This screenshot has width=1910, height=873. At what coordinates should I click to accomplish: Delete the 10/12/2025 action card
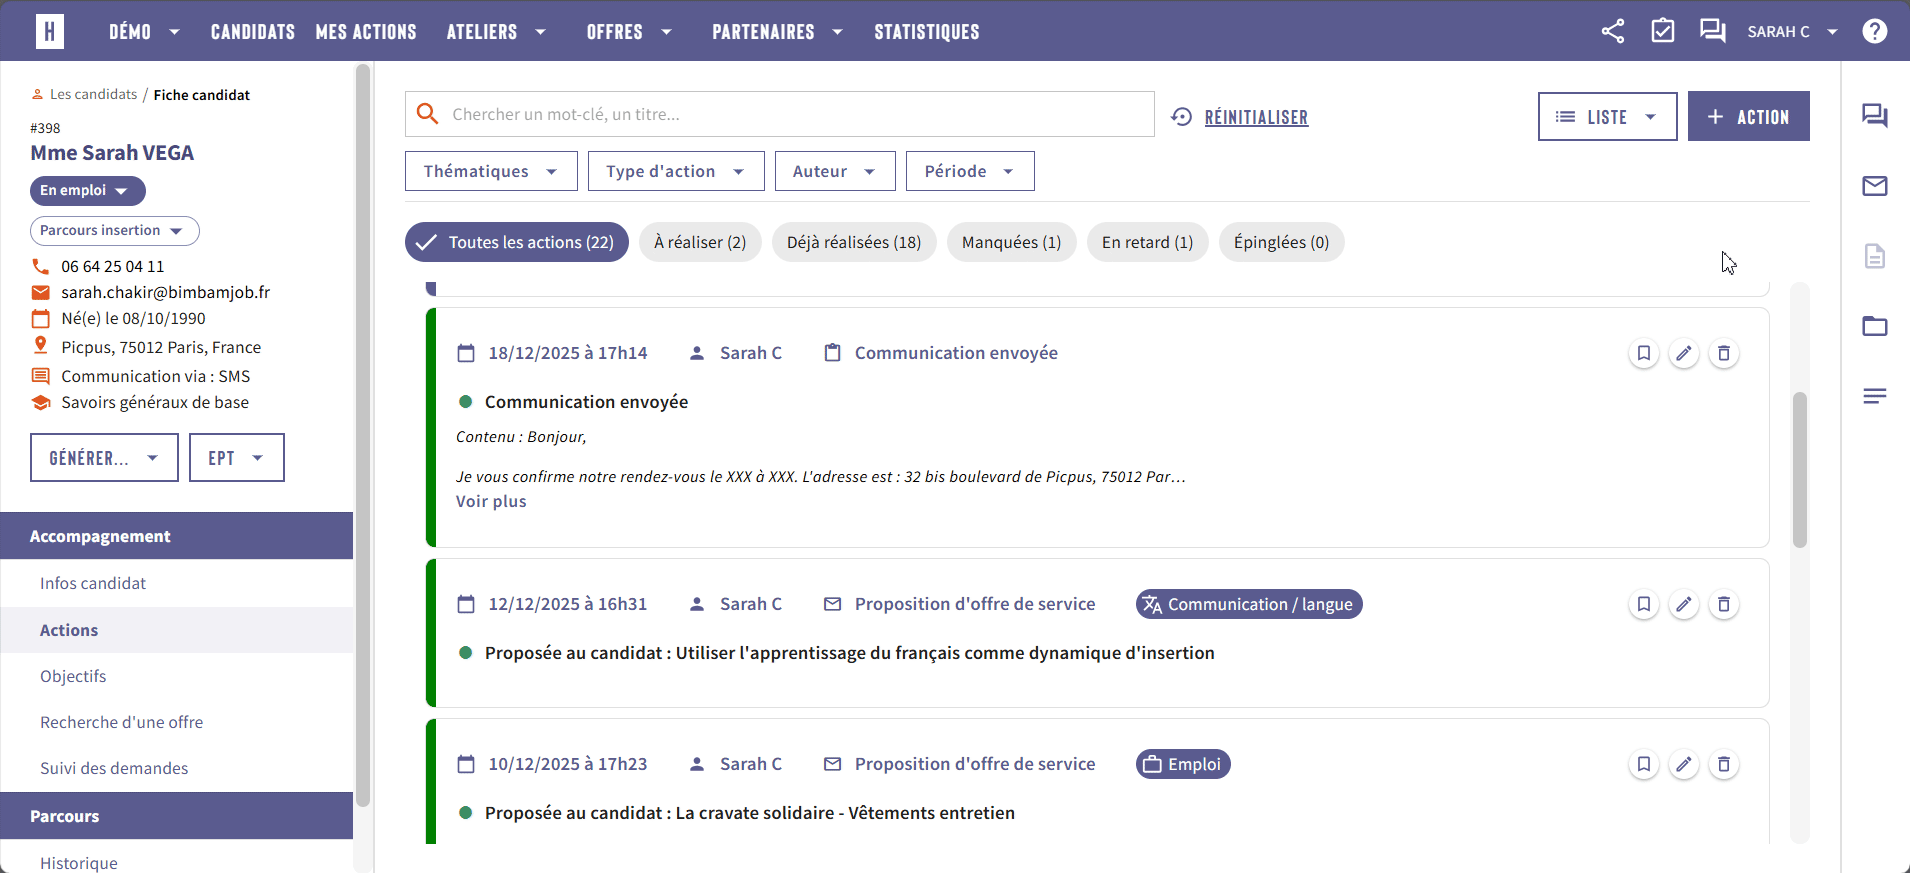tap(1724, 764)
